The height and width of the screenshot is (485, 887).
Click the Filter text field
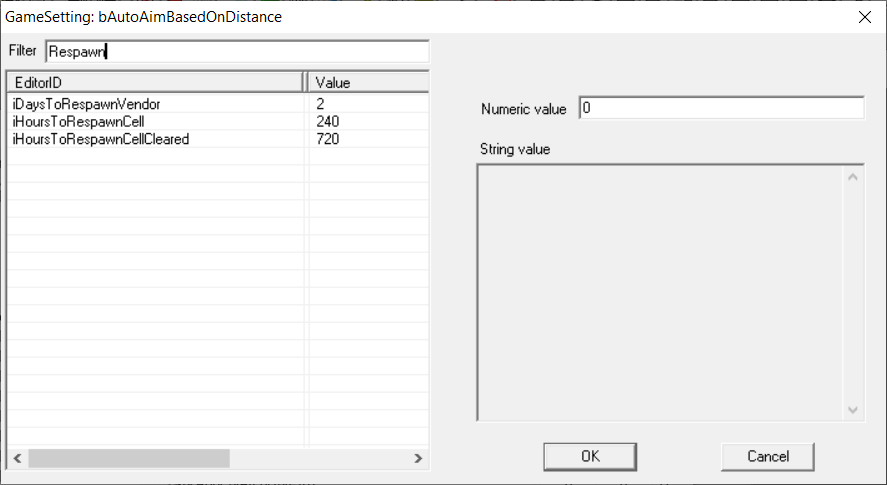[x=237, y=51]
